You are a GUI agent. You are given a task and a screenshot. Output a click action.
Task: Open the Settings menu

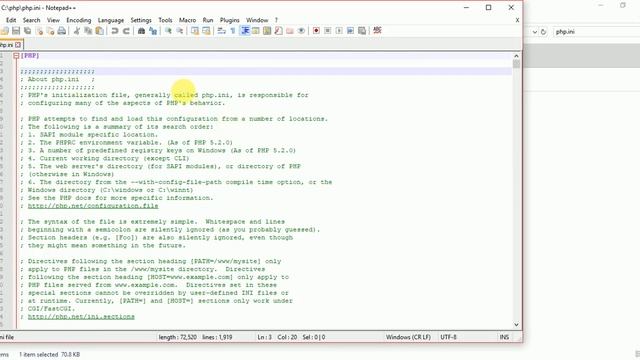coord(141,20)
